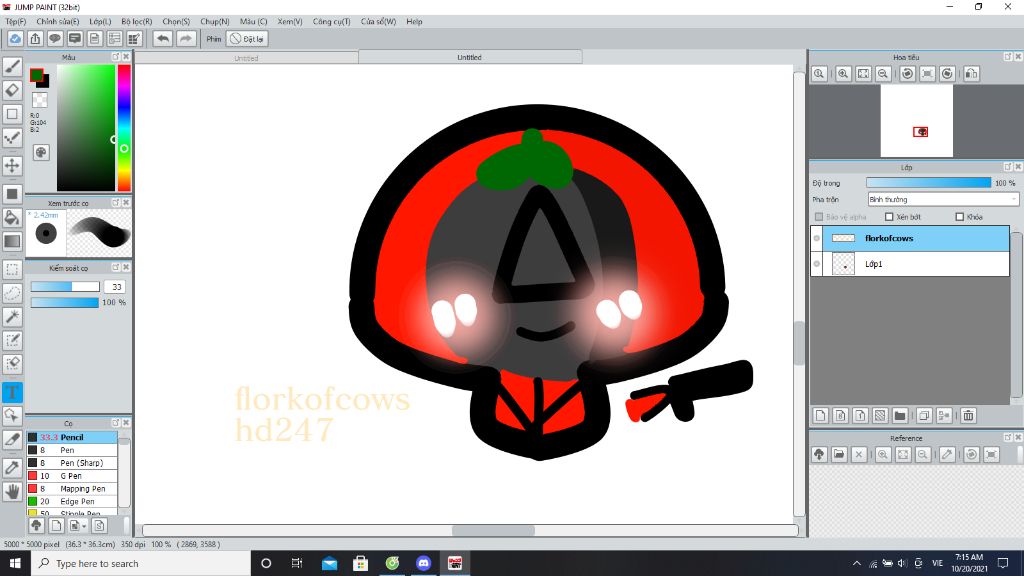Select the Mapping Pen brush
Image resolution: width=1024 pixels, height=576 pixels.
coord(72,488)
